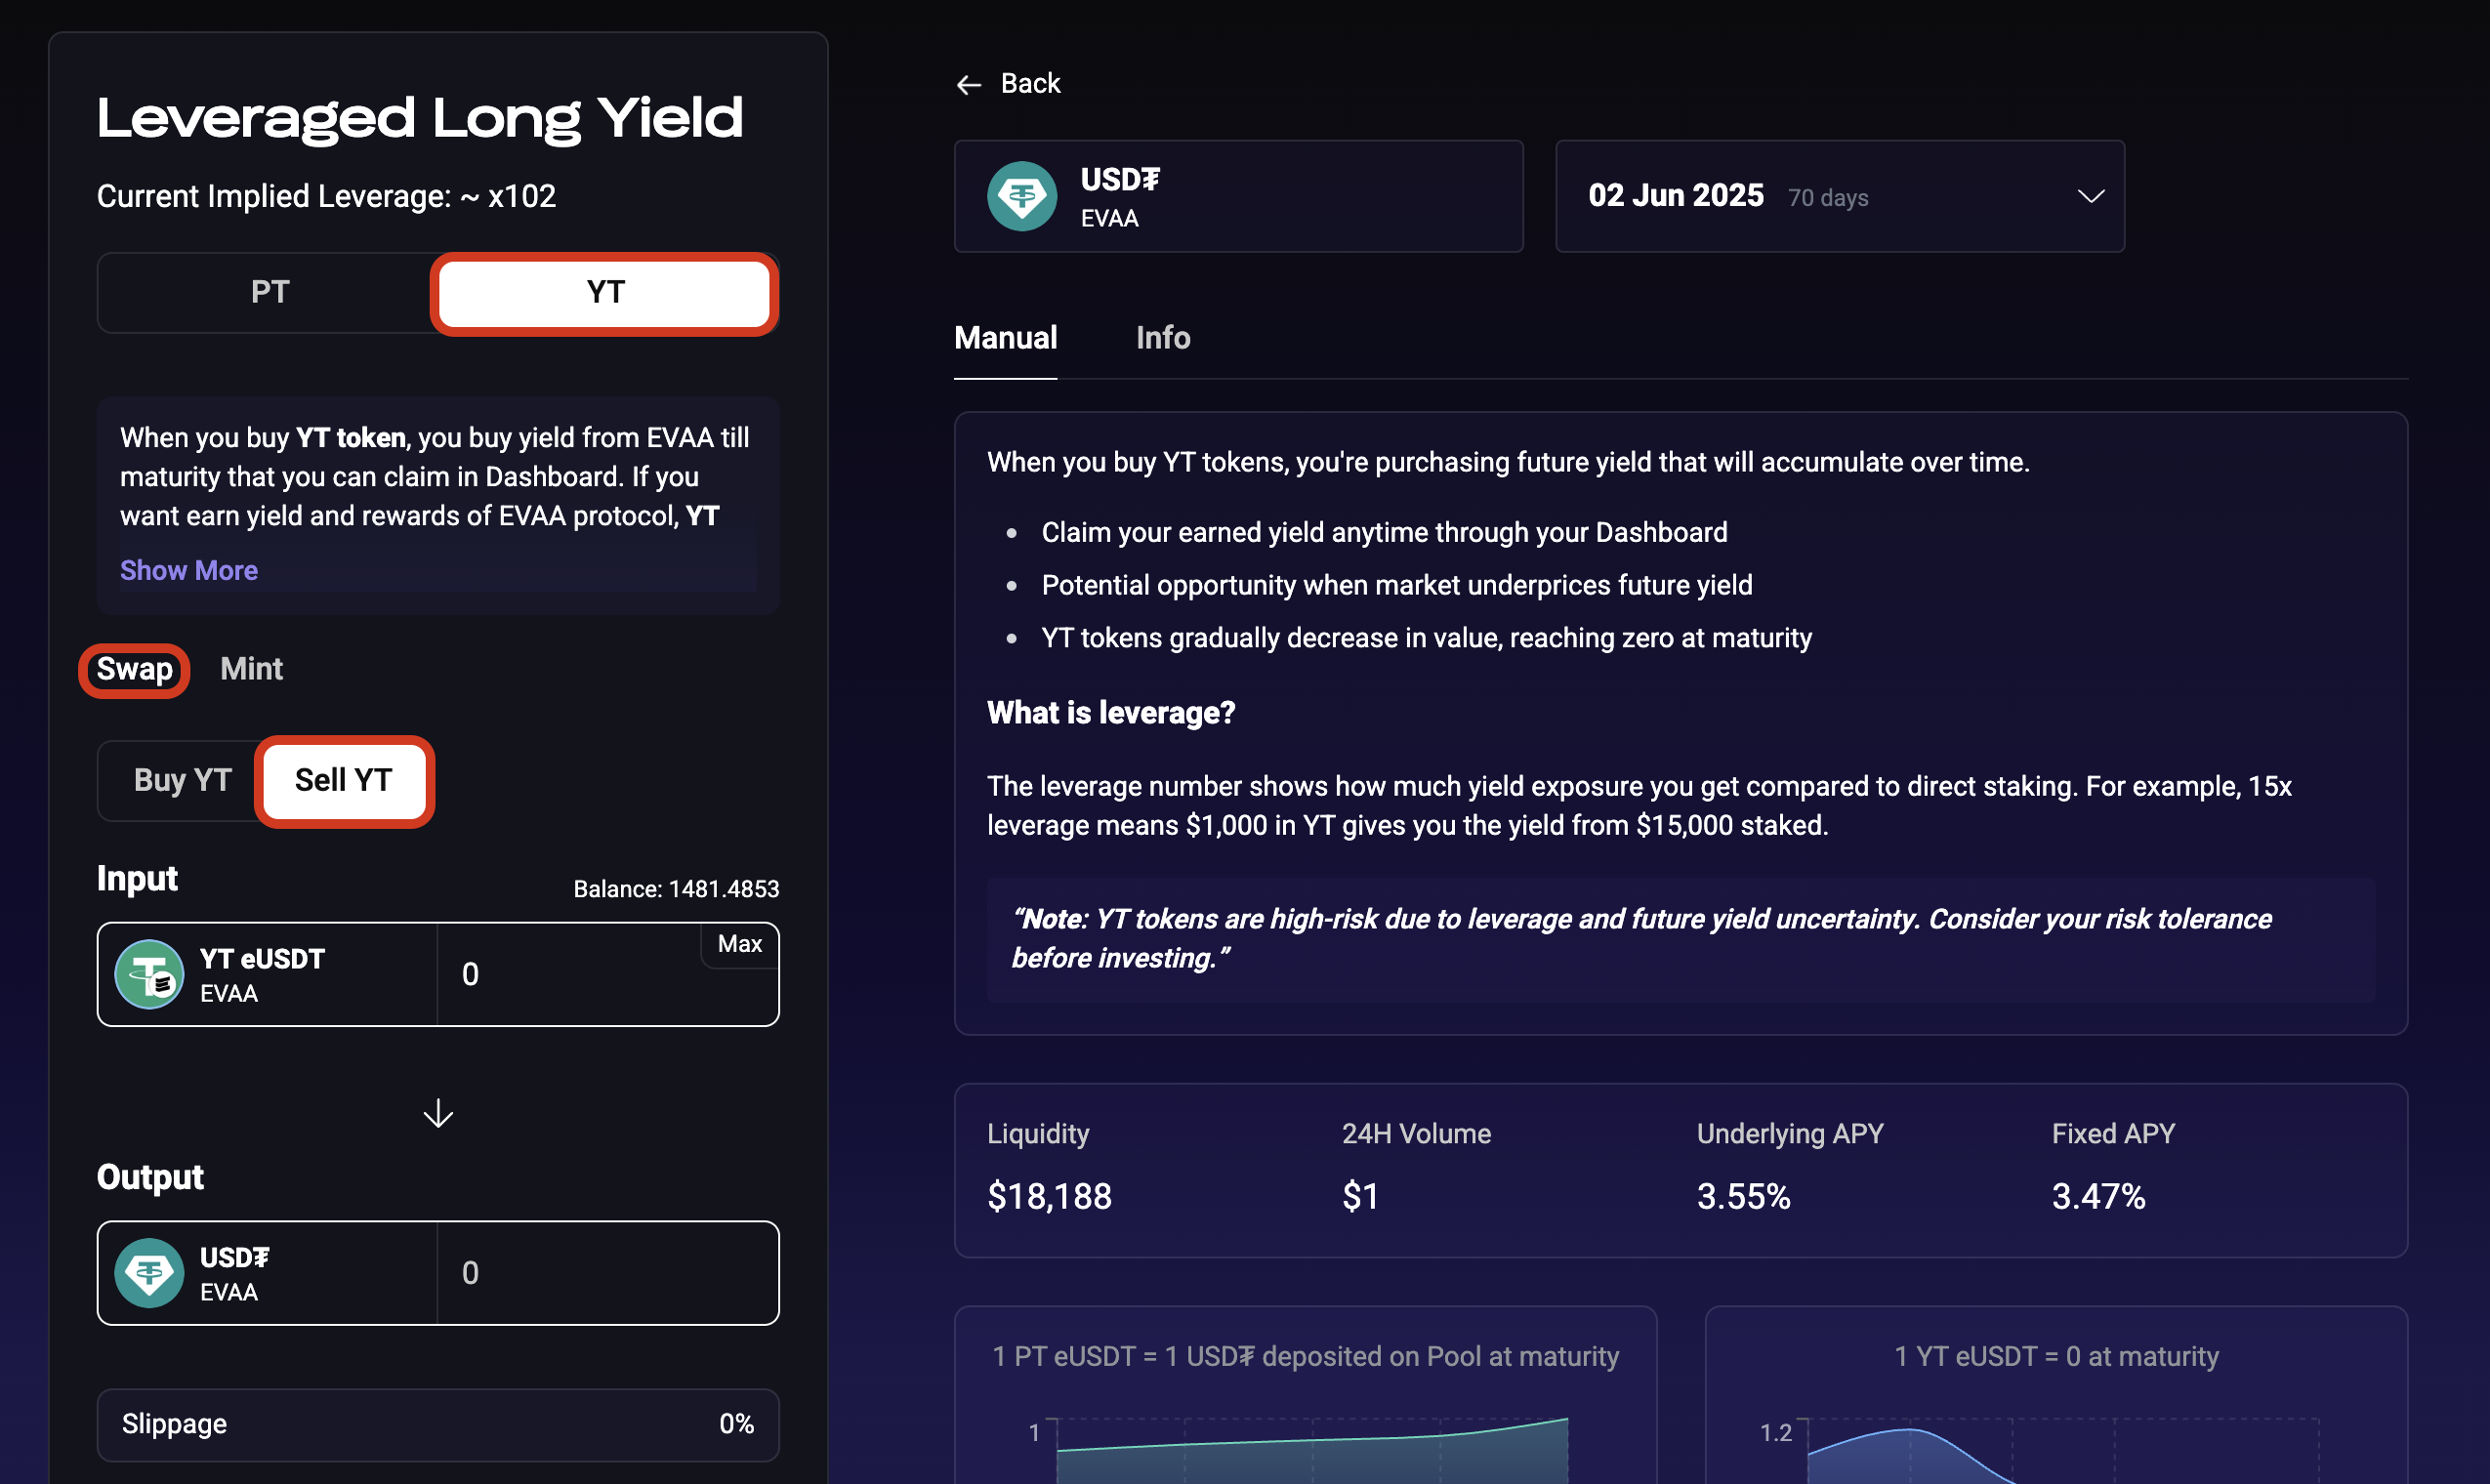Click the swap direction down arrow
Screen dimensions: 2490x1484
click(x=438, y=1113)
